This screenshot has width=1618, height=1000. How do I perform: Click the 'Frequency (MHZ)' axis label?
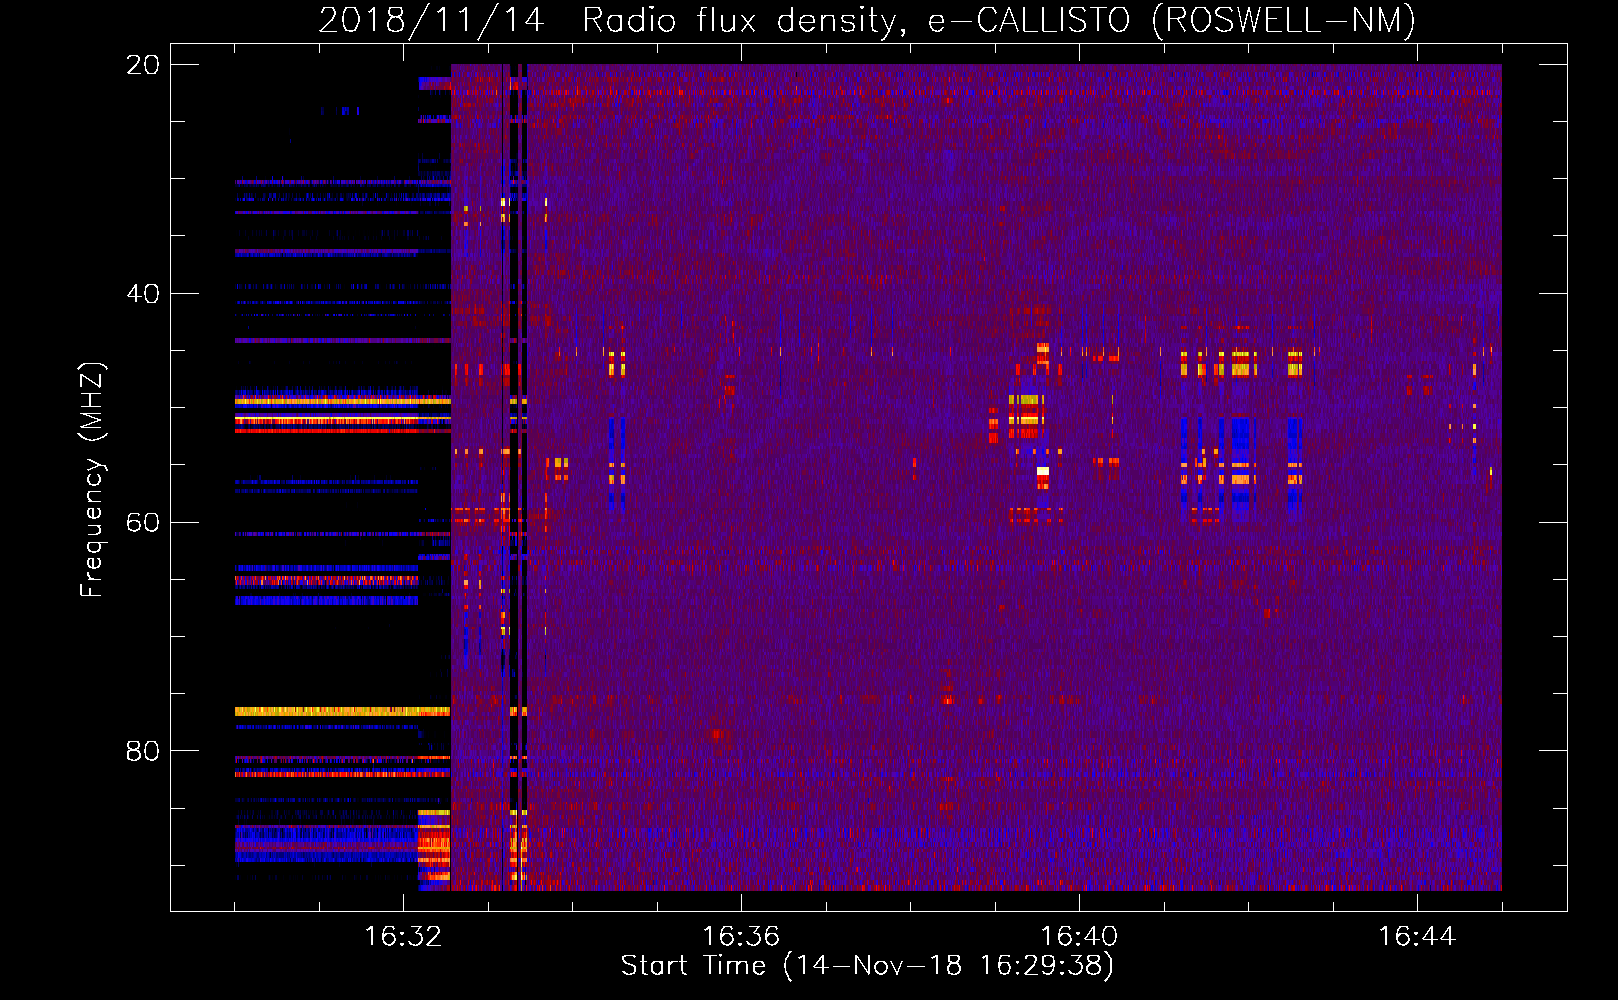tap(92, 480)
